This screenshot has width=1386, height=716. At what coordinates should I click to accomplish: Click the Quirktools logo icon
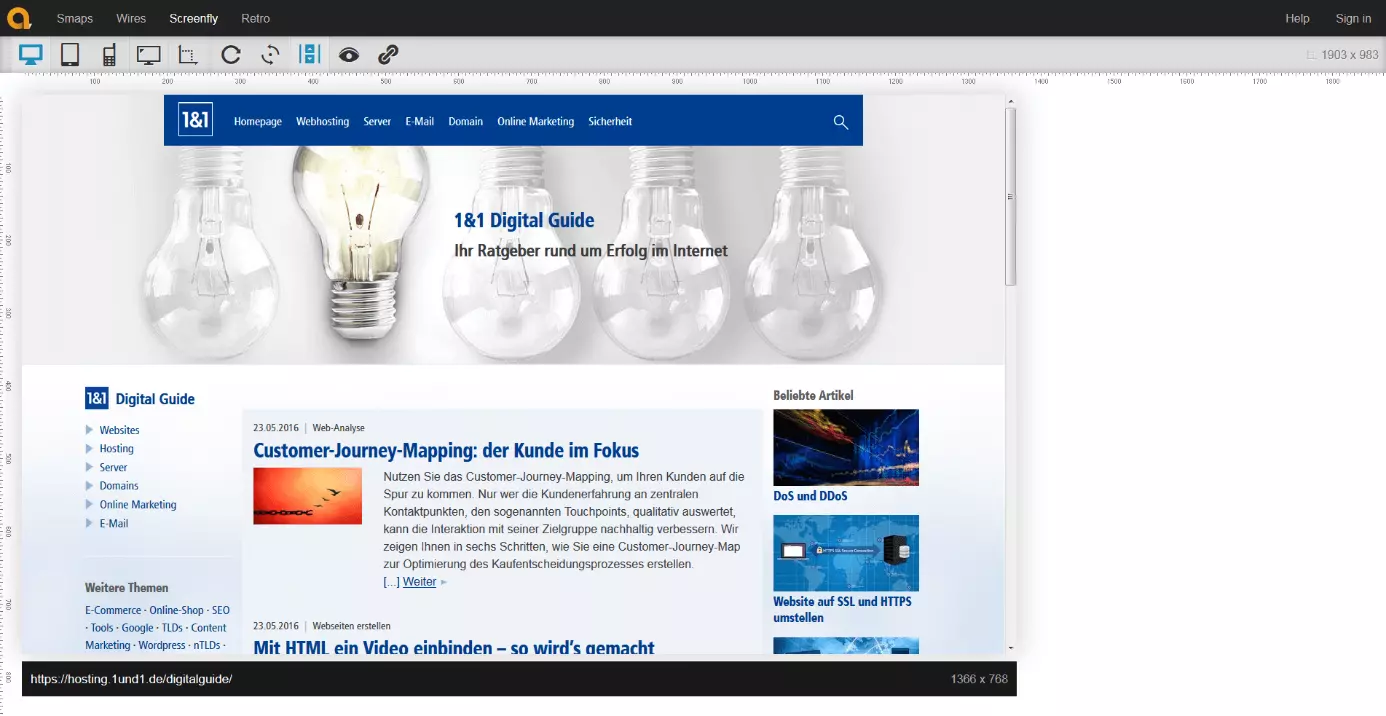point(20,18)
